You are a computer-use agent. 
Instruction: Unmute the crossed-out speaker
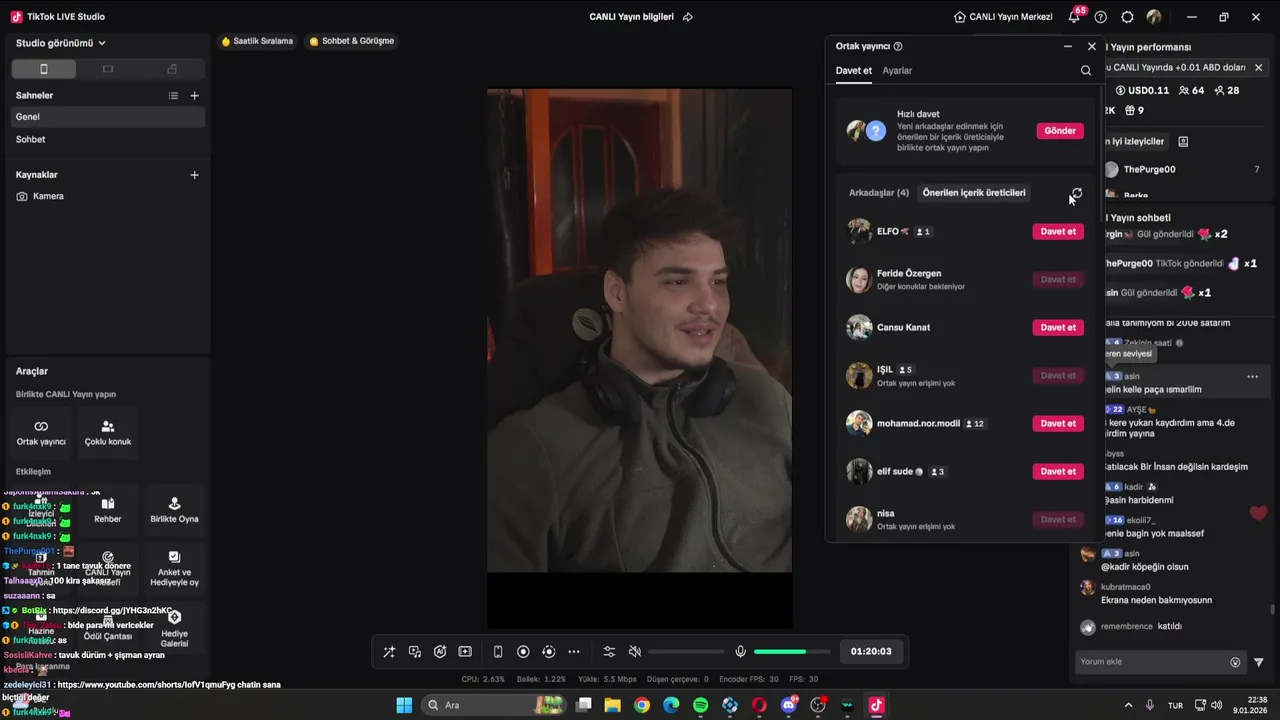tap(634, 651)
